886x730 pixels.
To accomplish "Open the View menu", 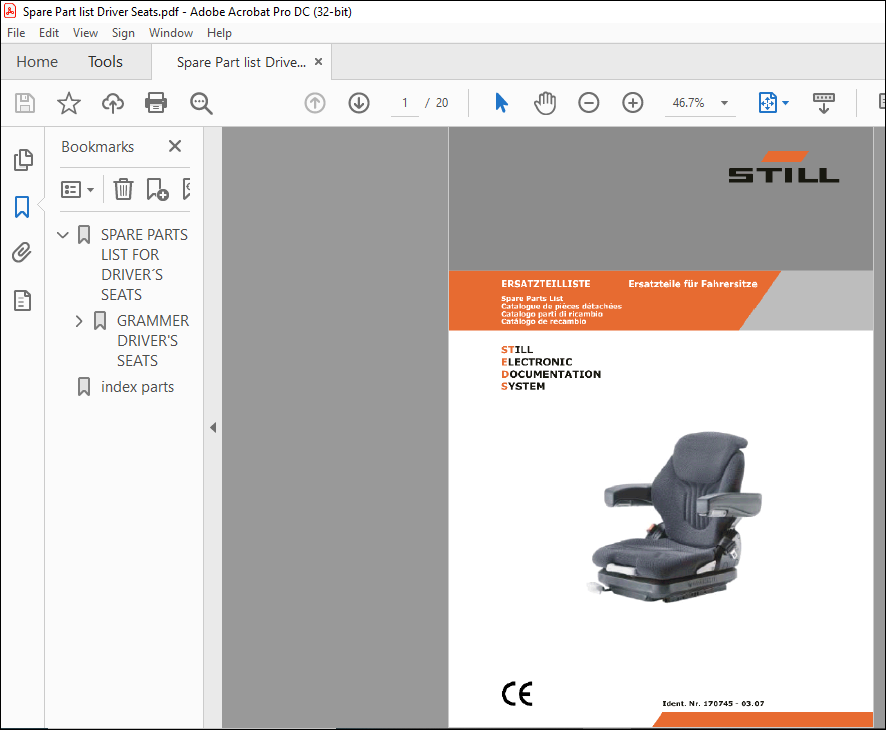I will 85,33.
